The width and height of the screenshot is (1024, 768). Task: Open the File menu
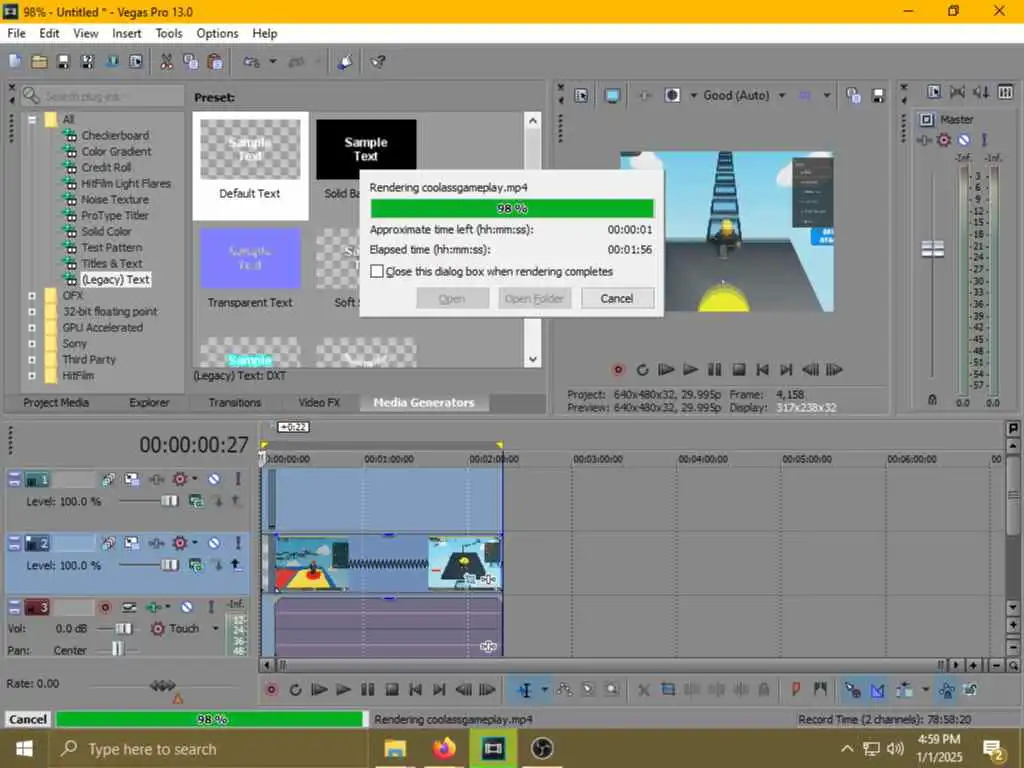16,33
